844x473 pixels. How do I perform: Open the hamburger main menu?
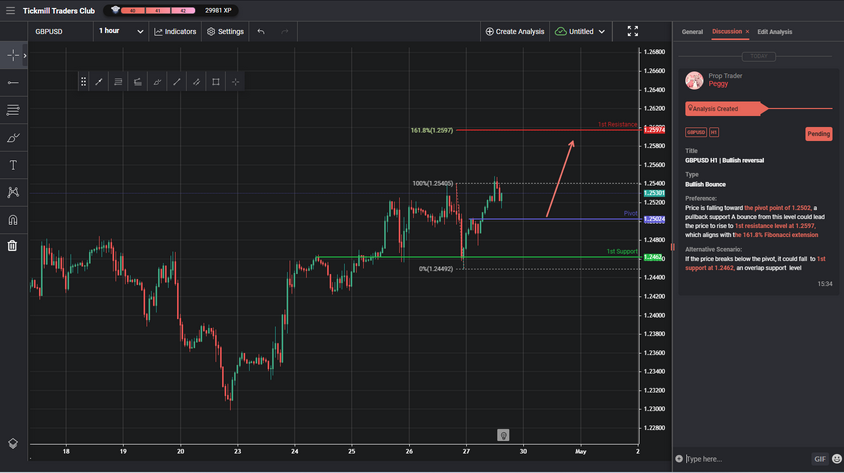tap(10, 10)
